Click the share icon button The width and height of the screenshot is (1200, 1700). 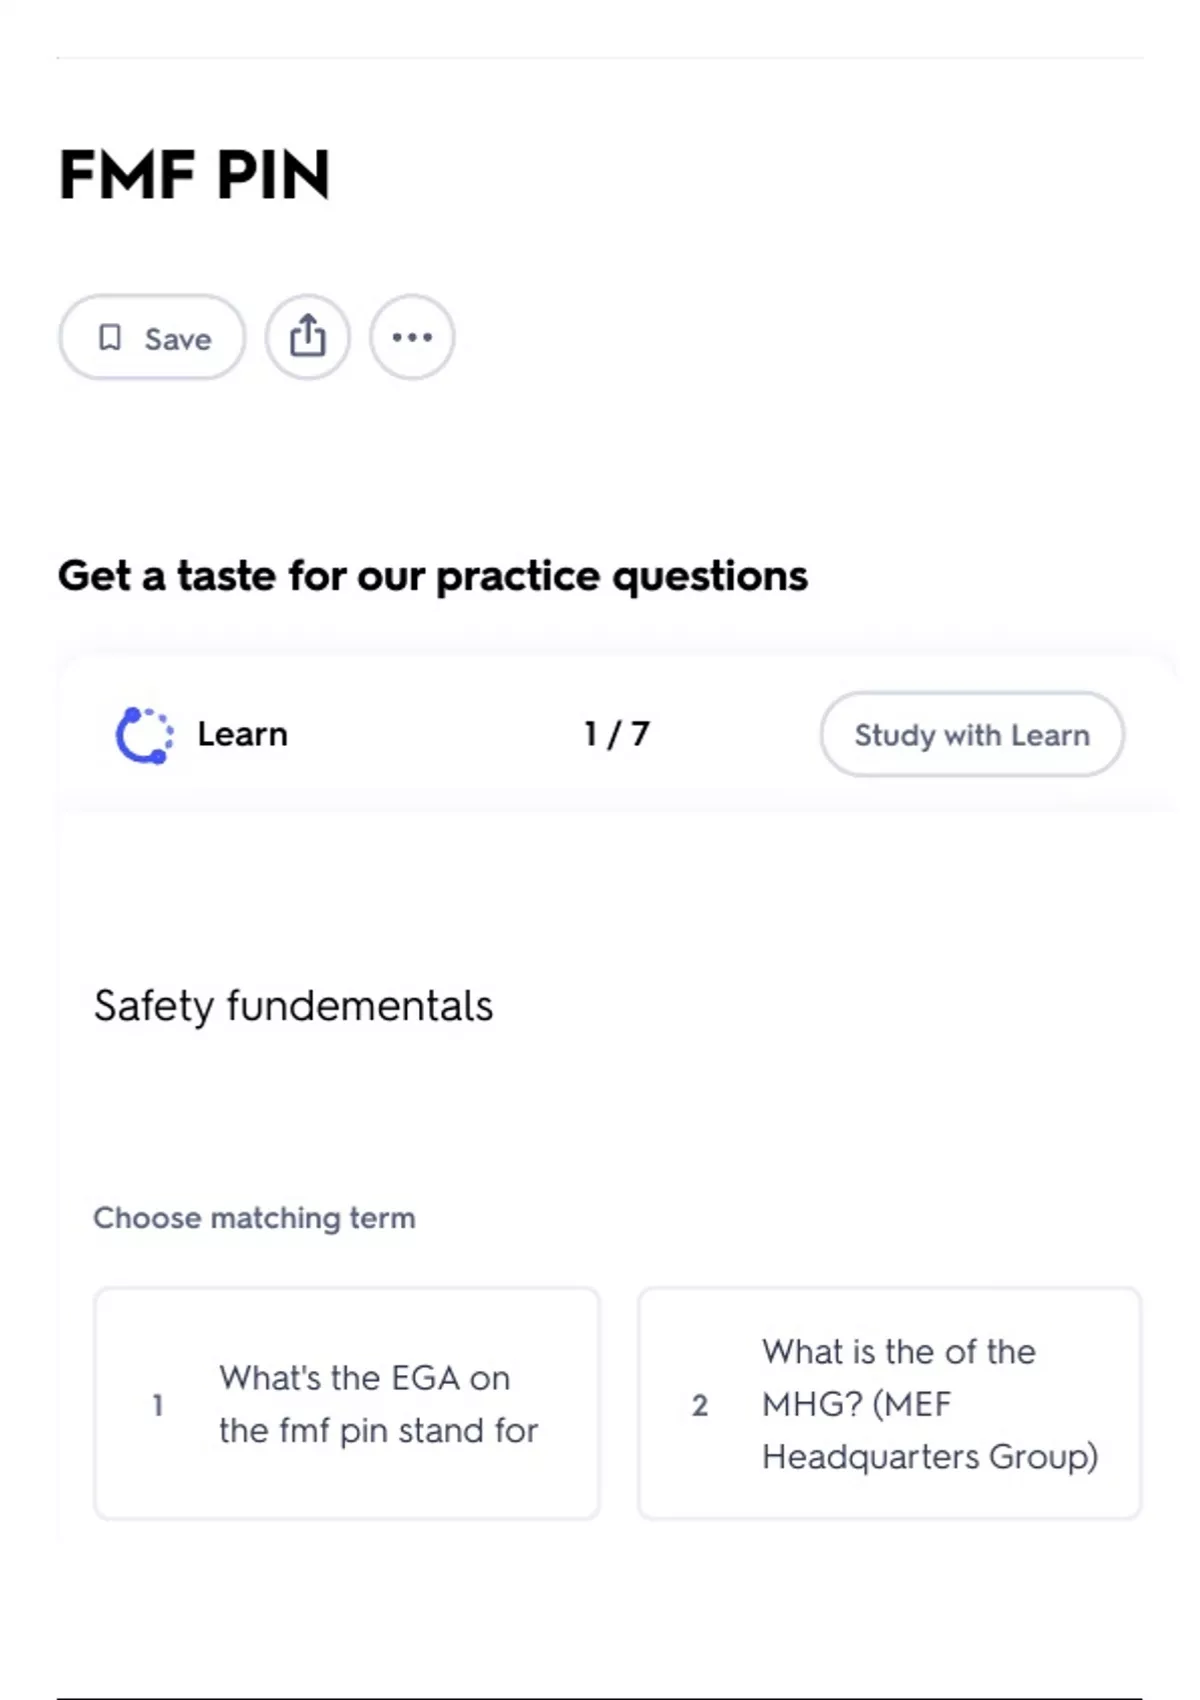click(308, 337)
